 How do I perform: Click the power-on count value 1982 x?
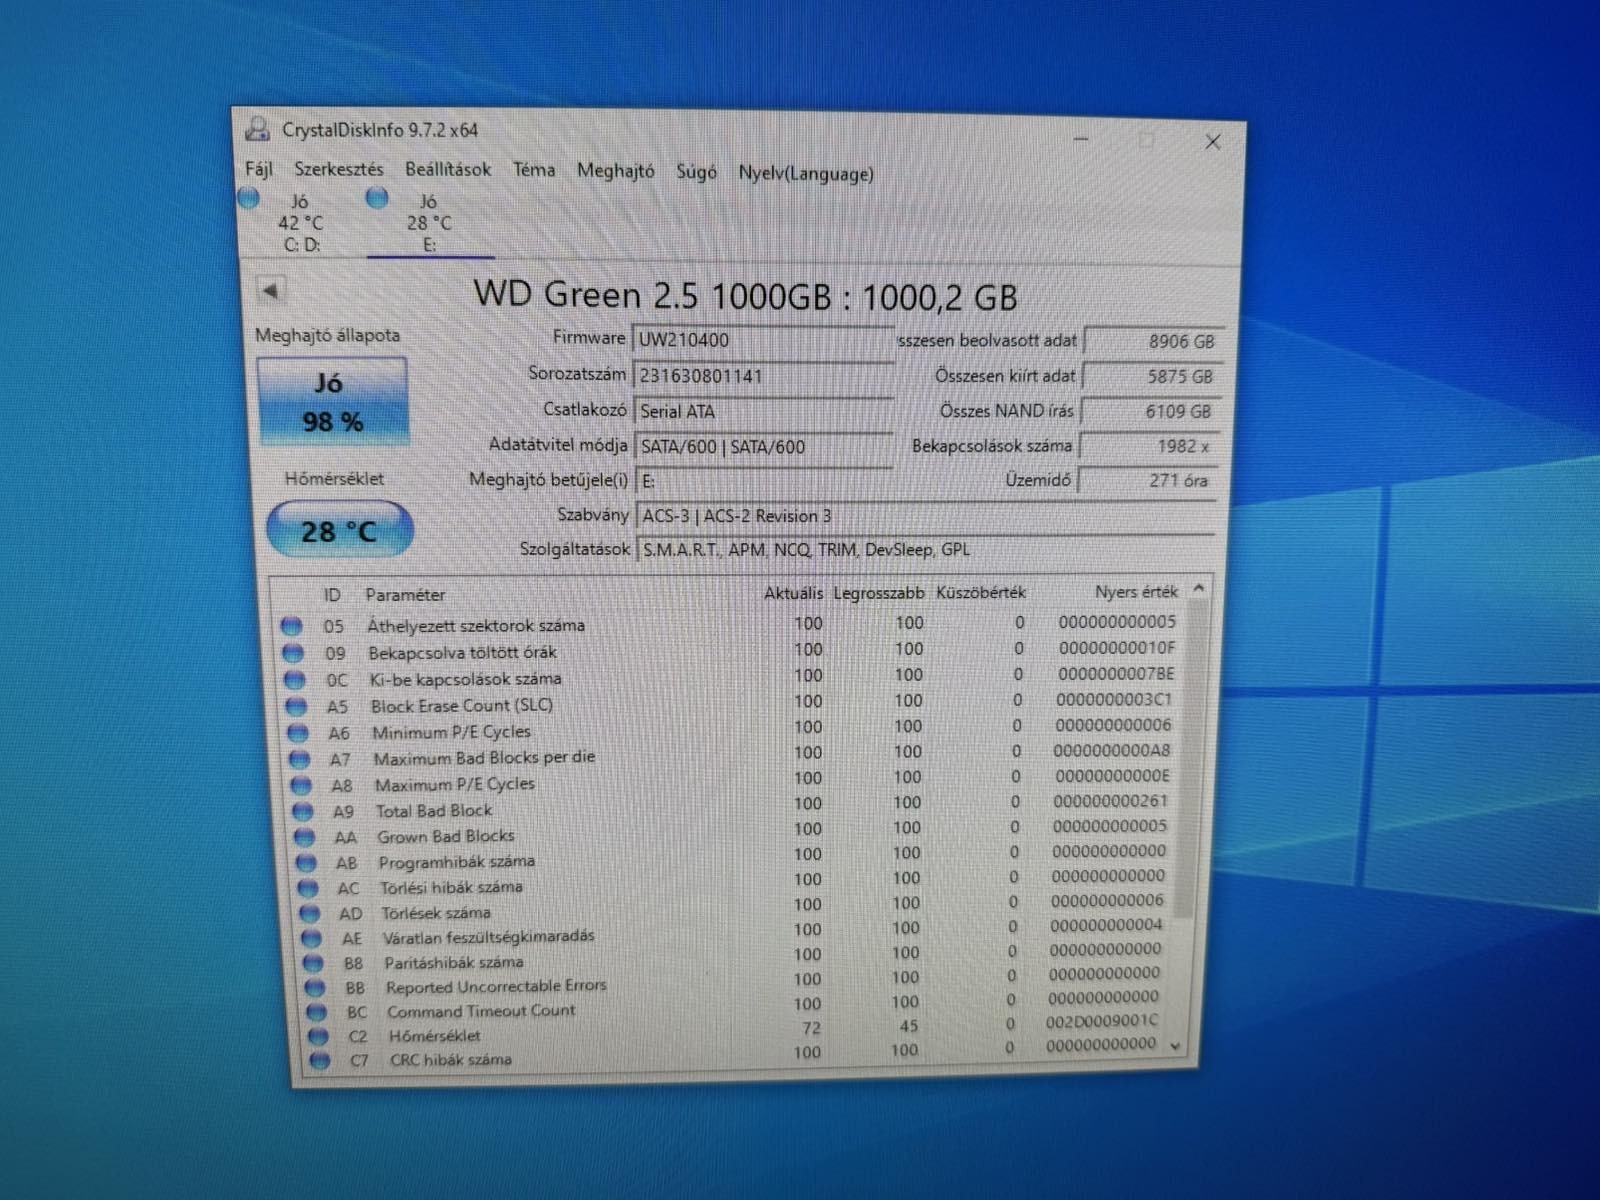click(1149, 446)
